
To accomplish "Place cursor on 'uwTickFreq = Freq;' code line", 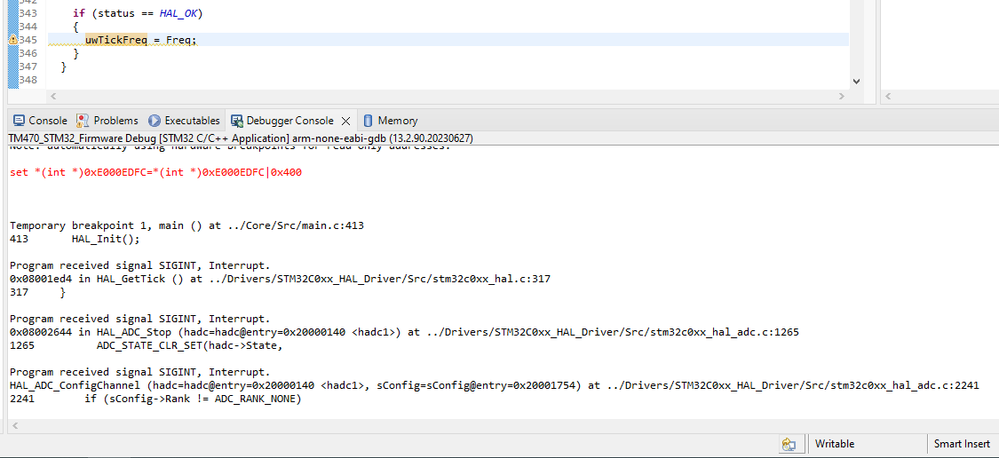I will [x=141, y=39].
